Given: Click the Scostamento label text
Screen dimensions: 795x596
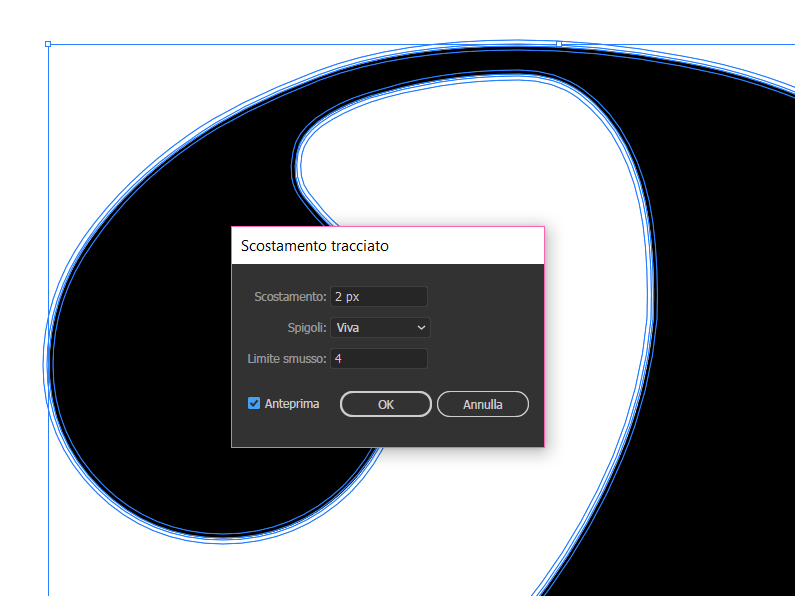Looking at the screenshot, I should (291, 296).
